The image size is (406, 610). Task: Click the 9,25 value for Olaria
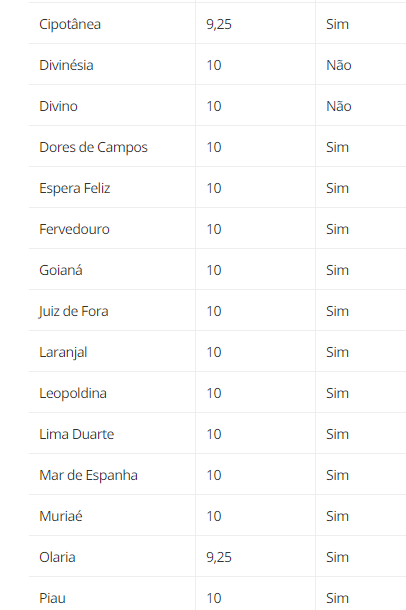219,557
